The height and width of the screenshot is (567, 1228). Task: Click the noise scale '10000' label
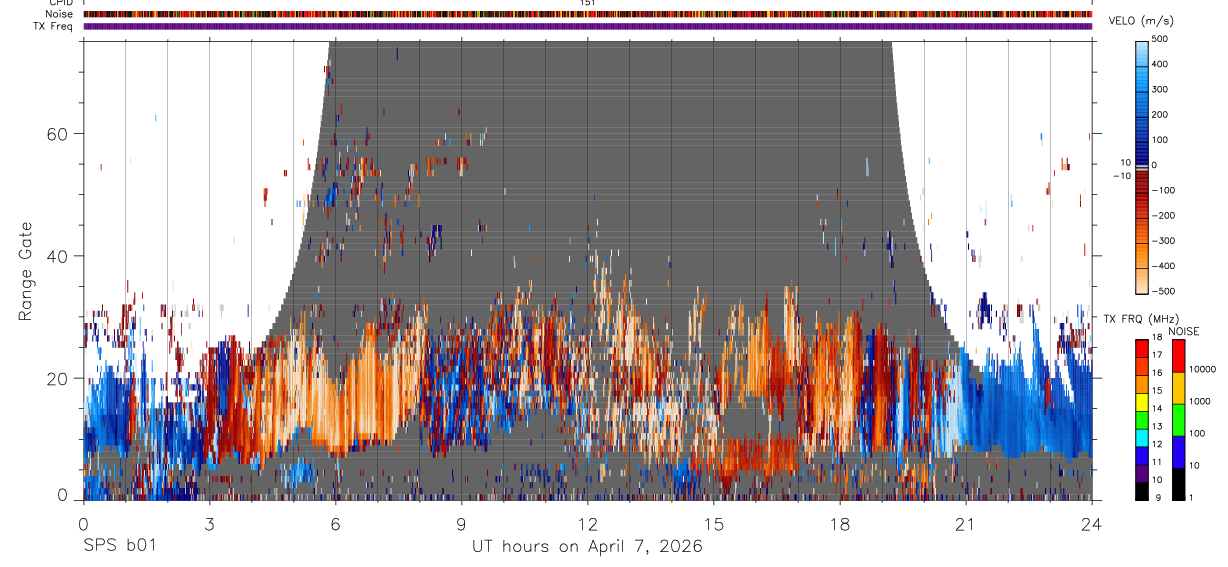tap(1203, 369)
